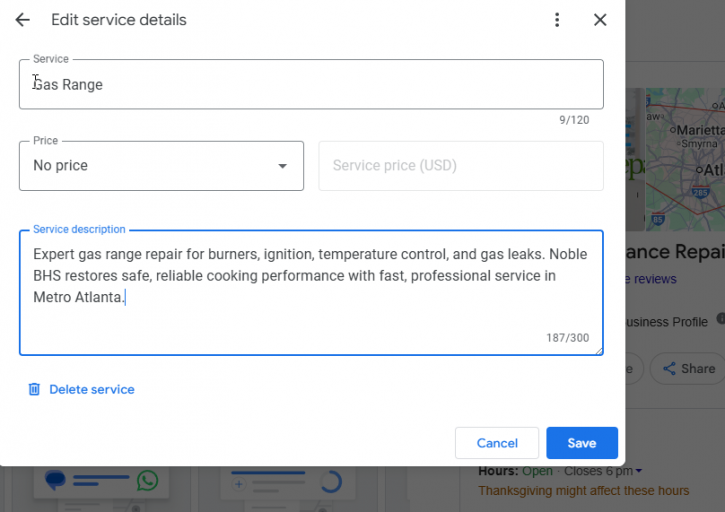Click the Gas Range service name field

coord(310,85)
